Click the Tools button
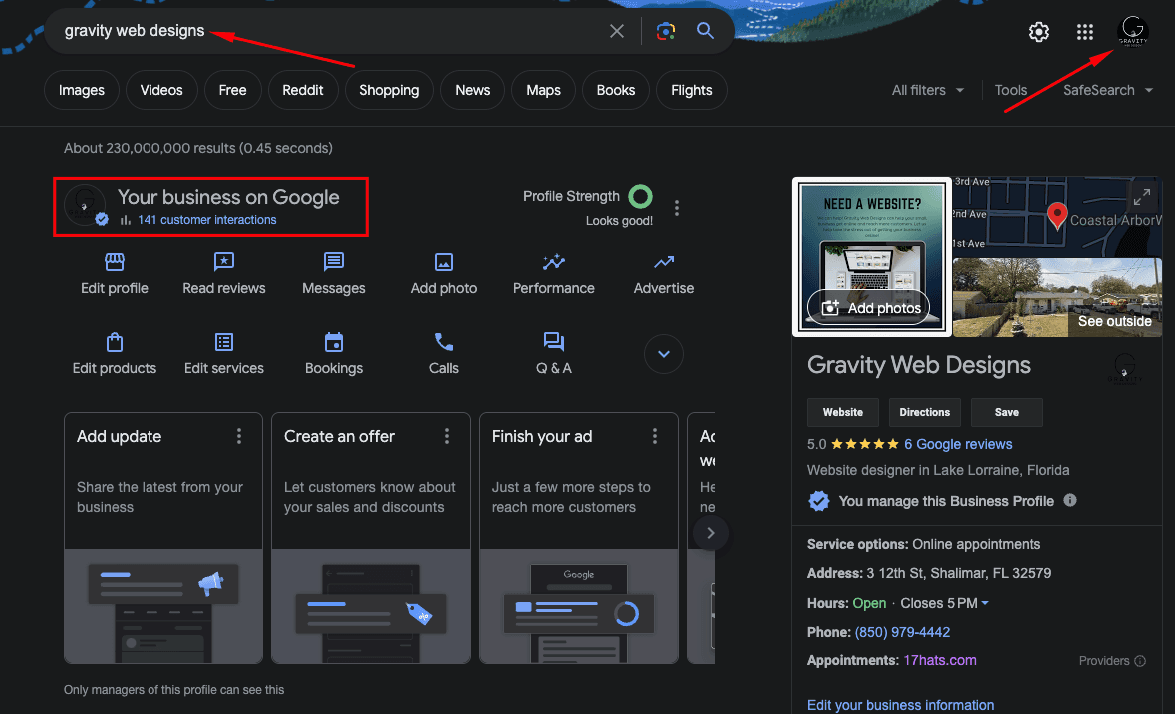Screen dimensions: 1175x714 pos(1010,90)
